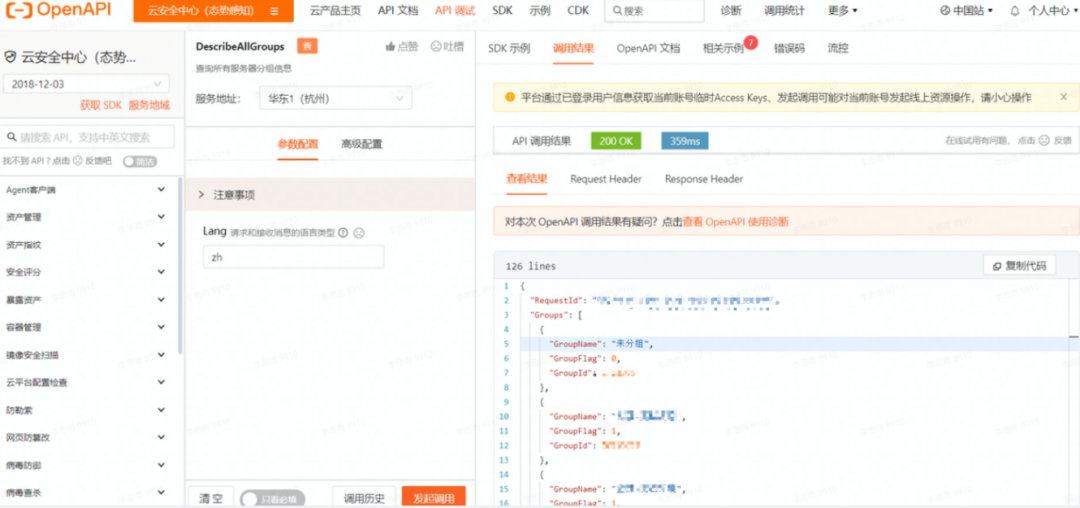Click the notification bell icon
This screenshot has width=1080, height=508.
tap(1015, 11)
